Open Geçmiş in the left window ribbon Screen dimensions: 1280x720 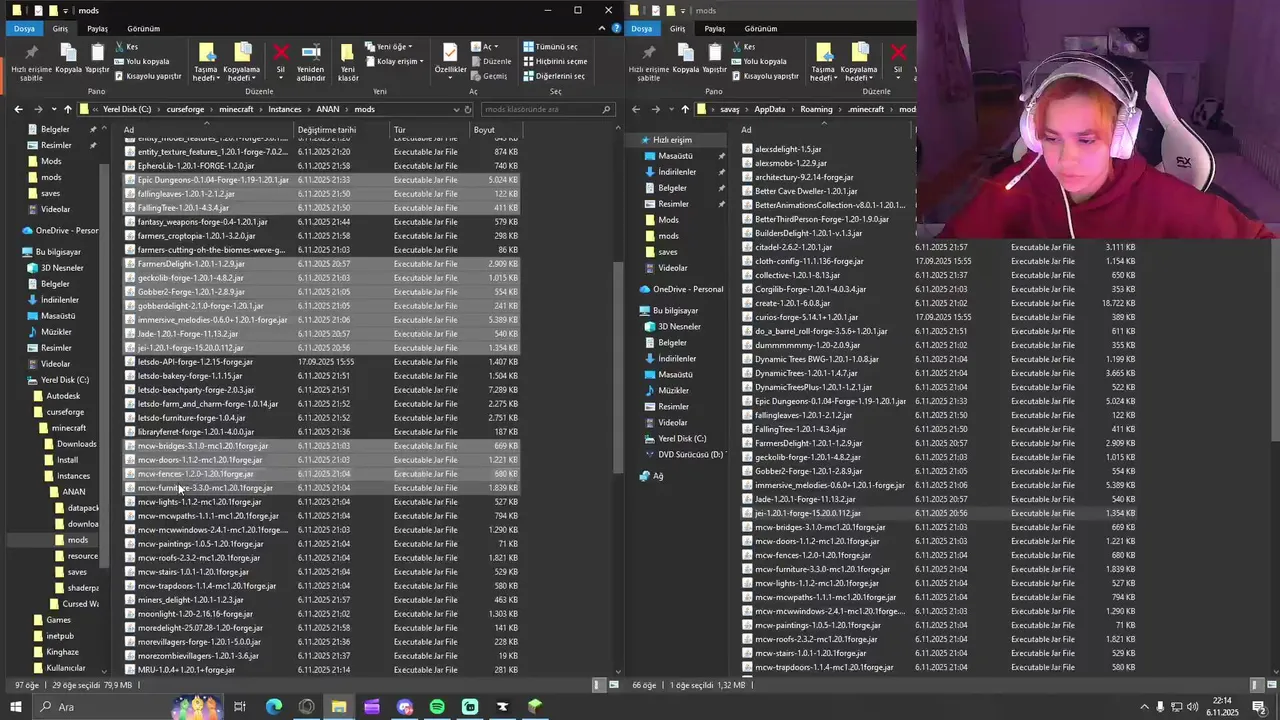[488, 76]
